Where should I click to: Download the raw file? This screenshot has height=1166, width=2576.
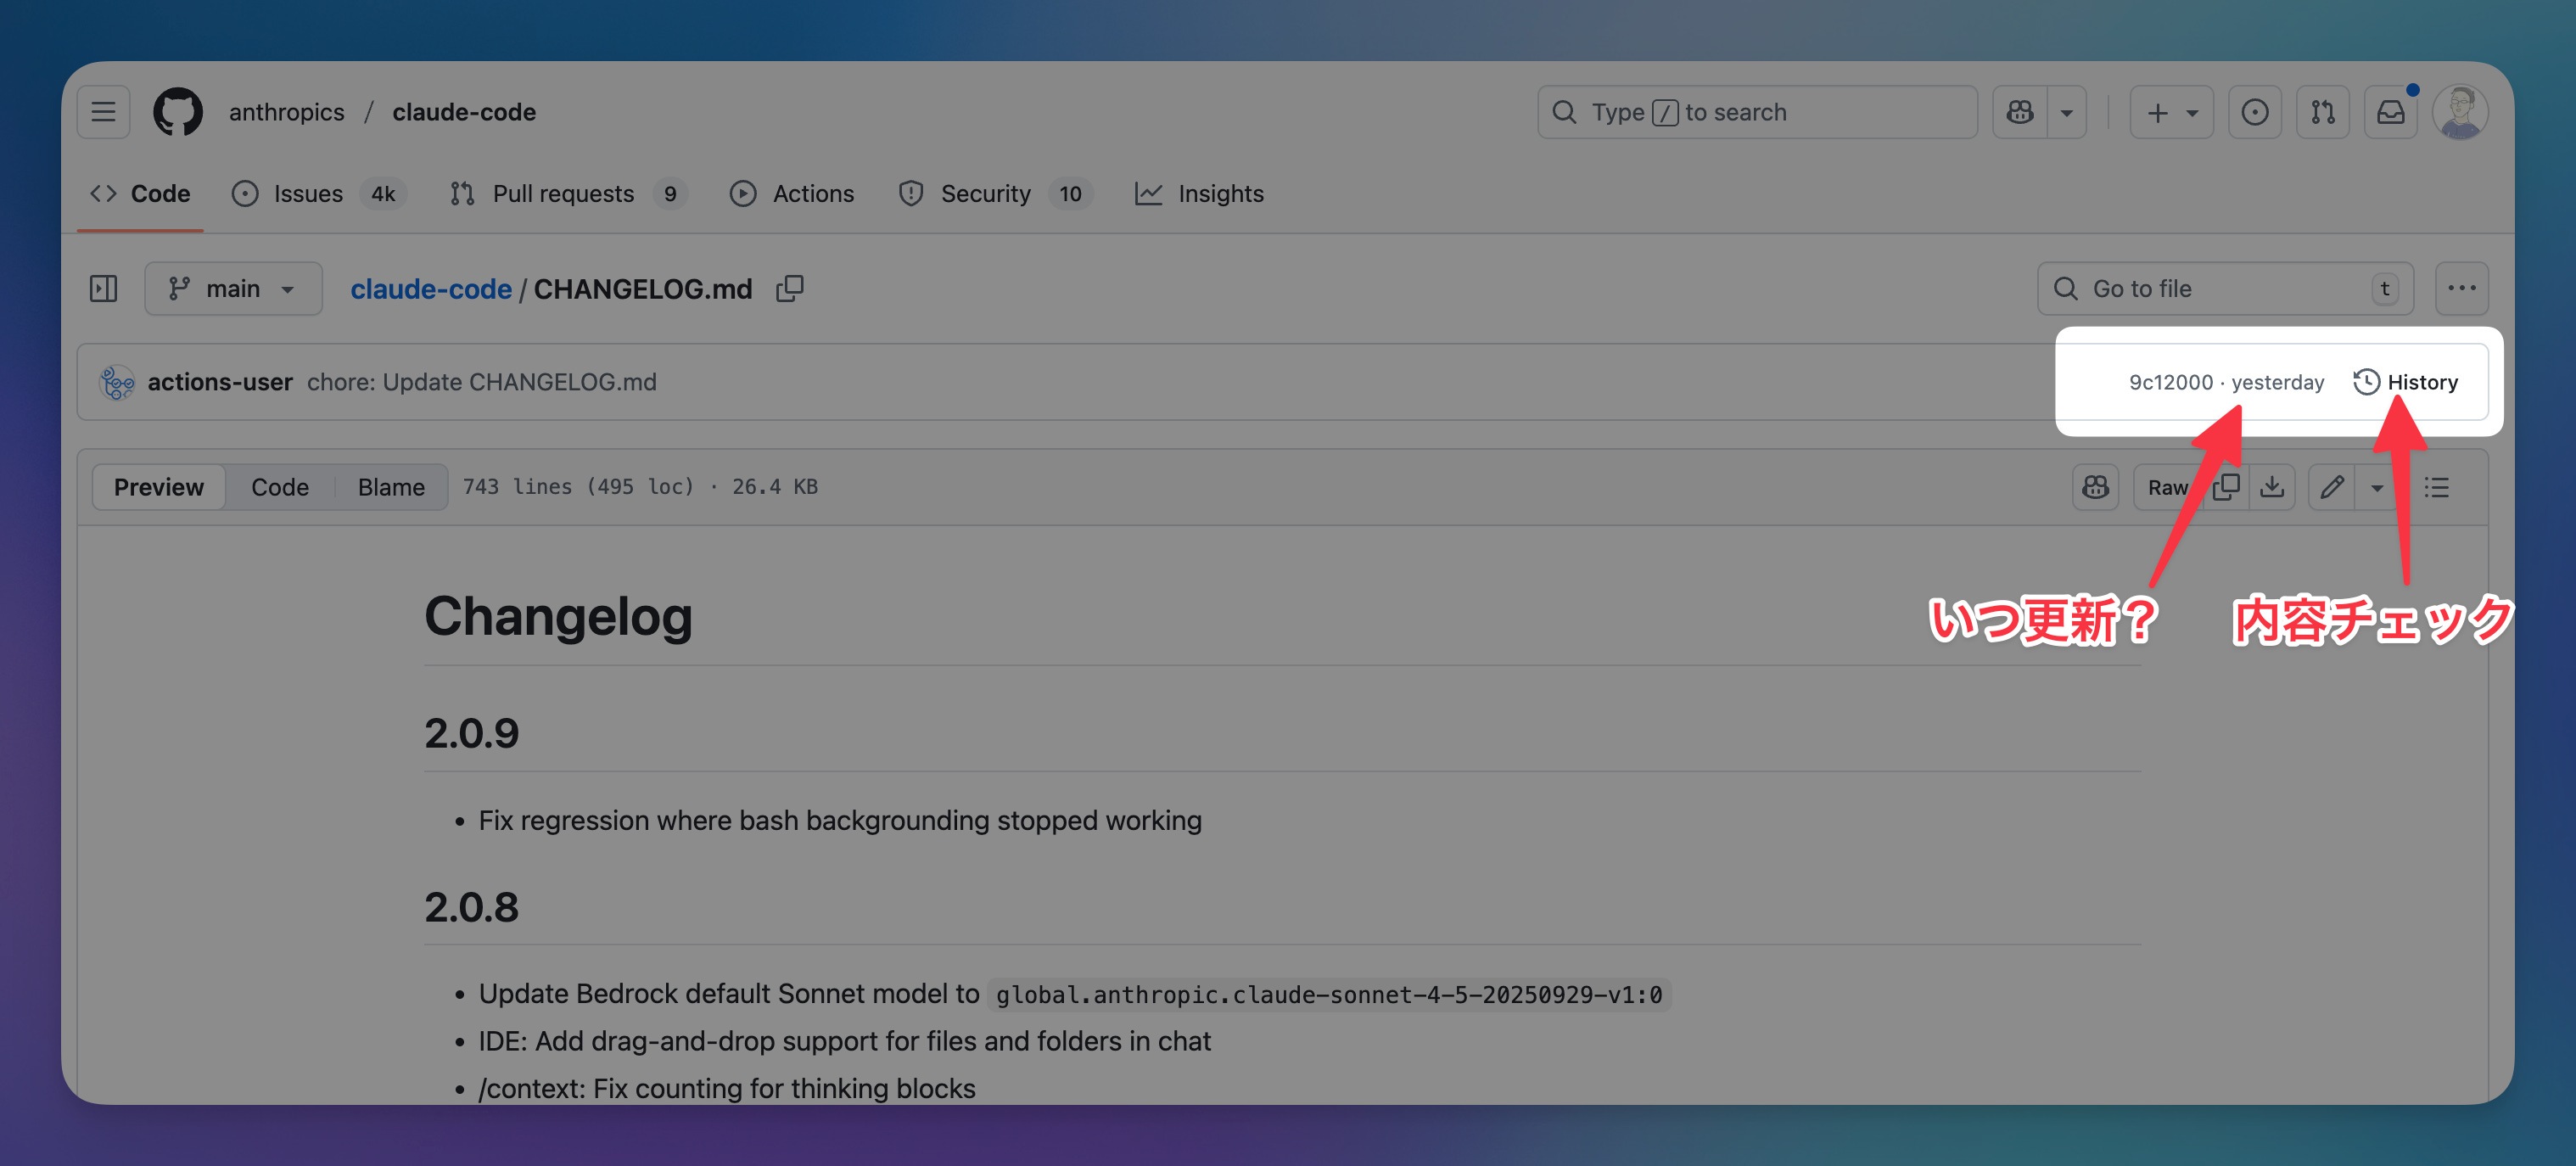(2272, 487)
